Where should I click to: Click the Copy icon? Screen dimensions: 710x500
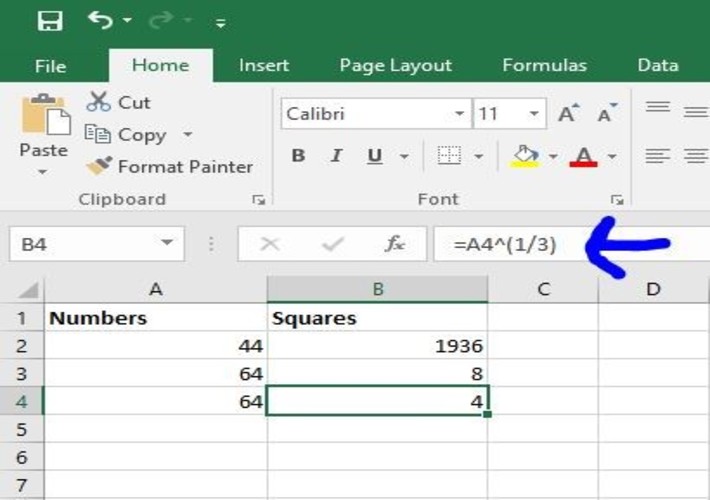coord(97,134)
